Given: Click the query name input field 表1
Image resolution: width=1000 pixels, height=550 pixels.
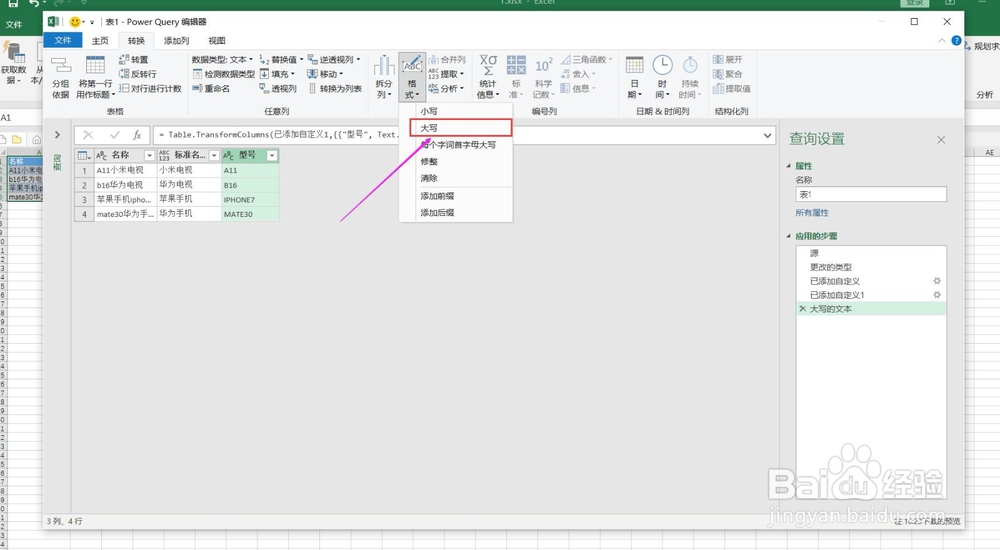Looking at the screenshot, I should click(871, 194).
